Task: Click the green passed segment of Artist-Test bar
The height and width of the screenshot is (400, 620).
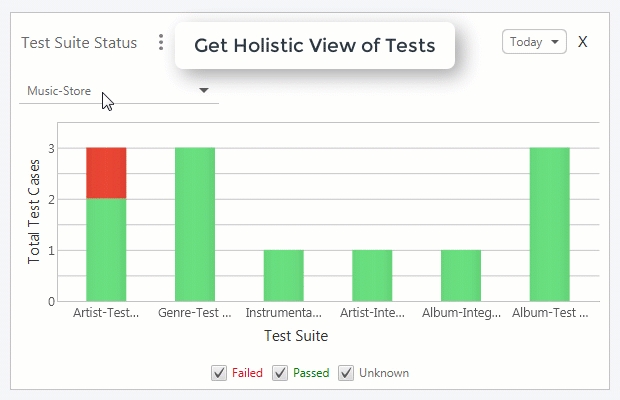Action: (106, 249)
